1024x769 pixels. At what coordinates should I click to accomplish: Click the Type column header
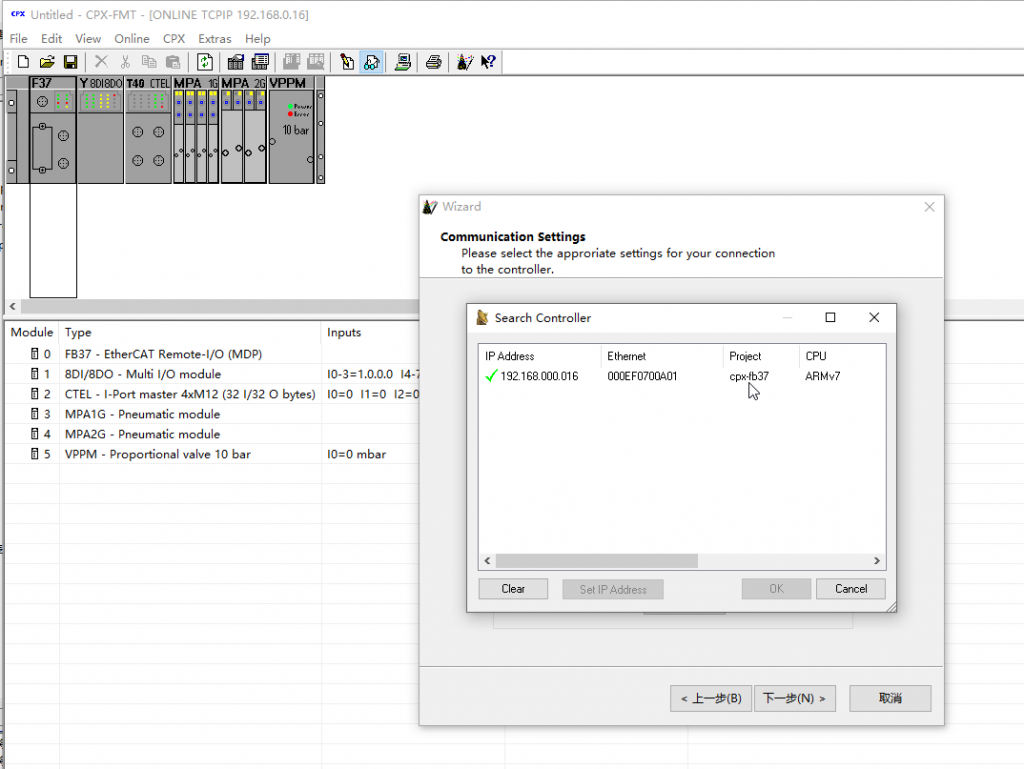coord(190,332)
